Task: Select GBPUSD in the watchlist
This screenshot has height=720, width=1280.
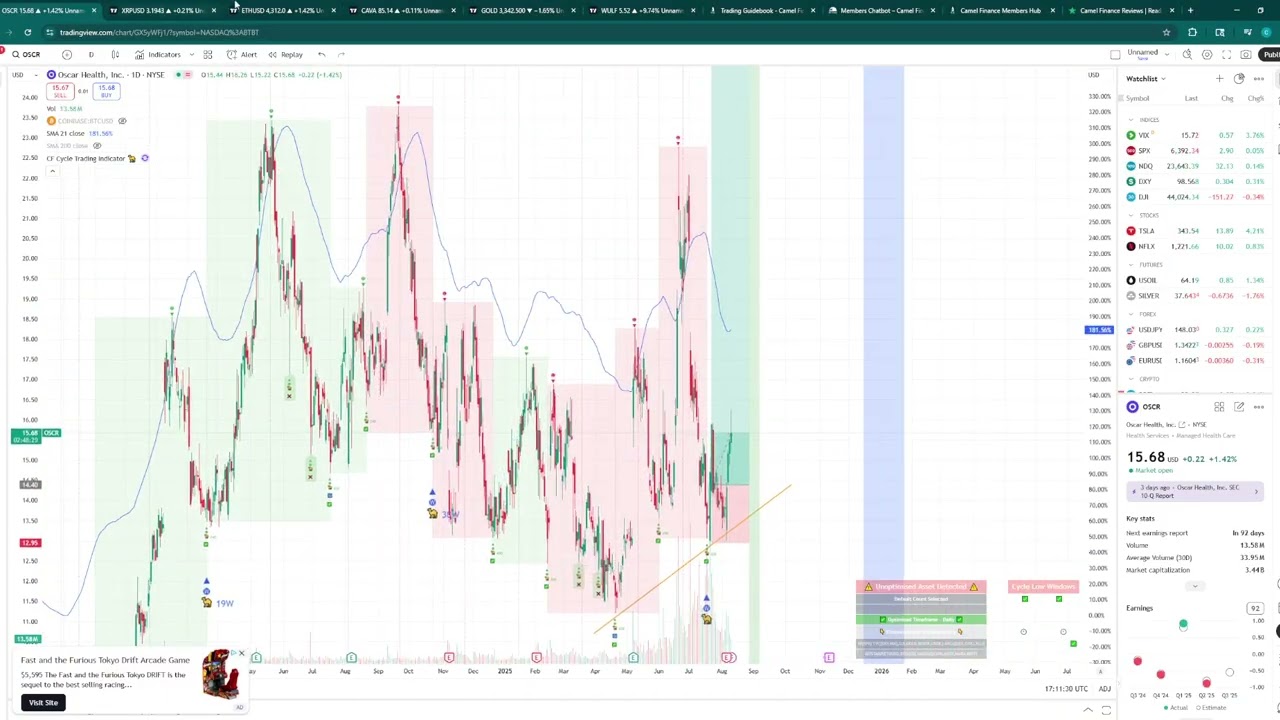Action: click(1196, 345)
